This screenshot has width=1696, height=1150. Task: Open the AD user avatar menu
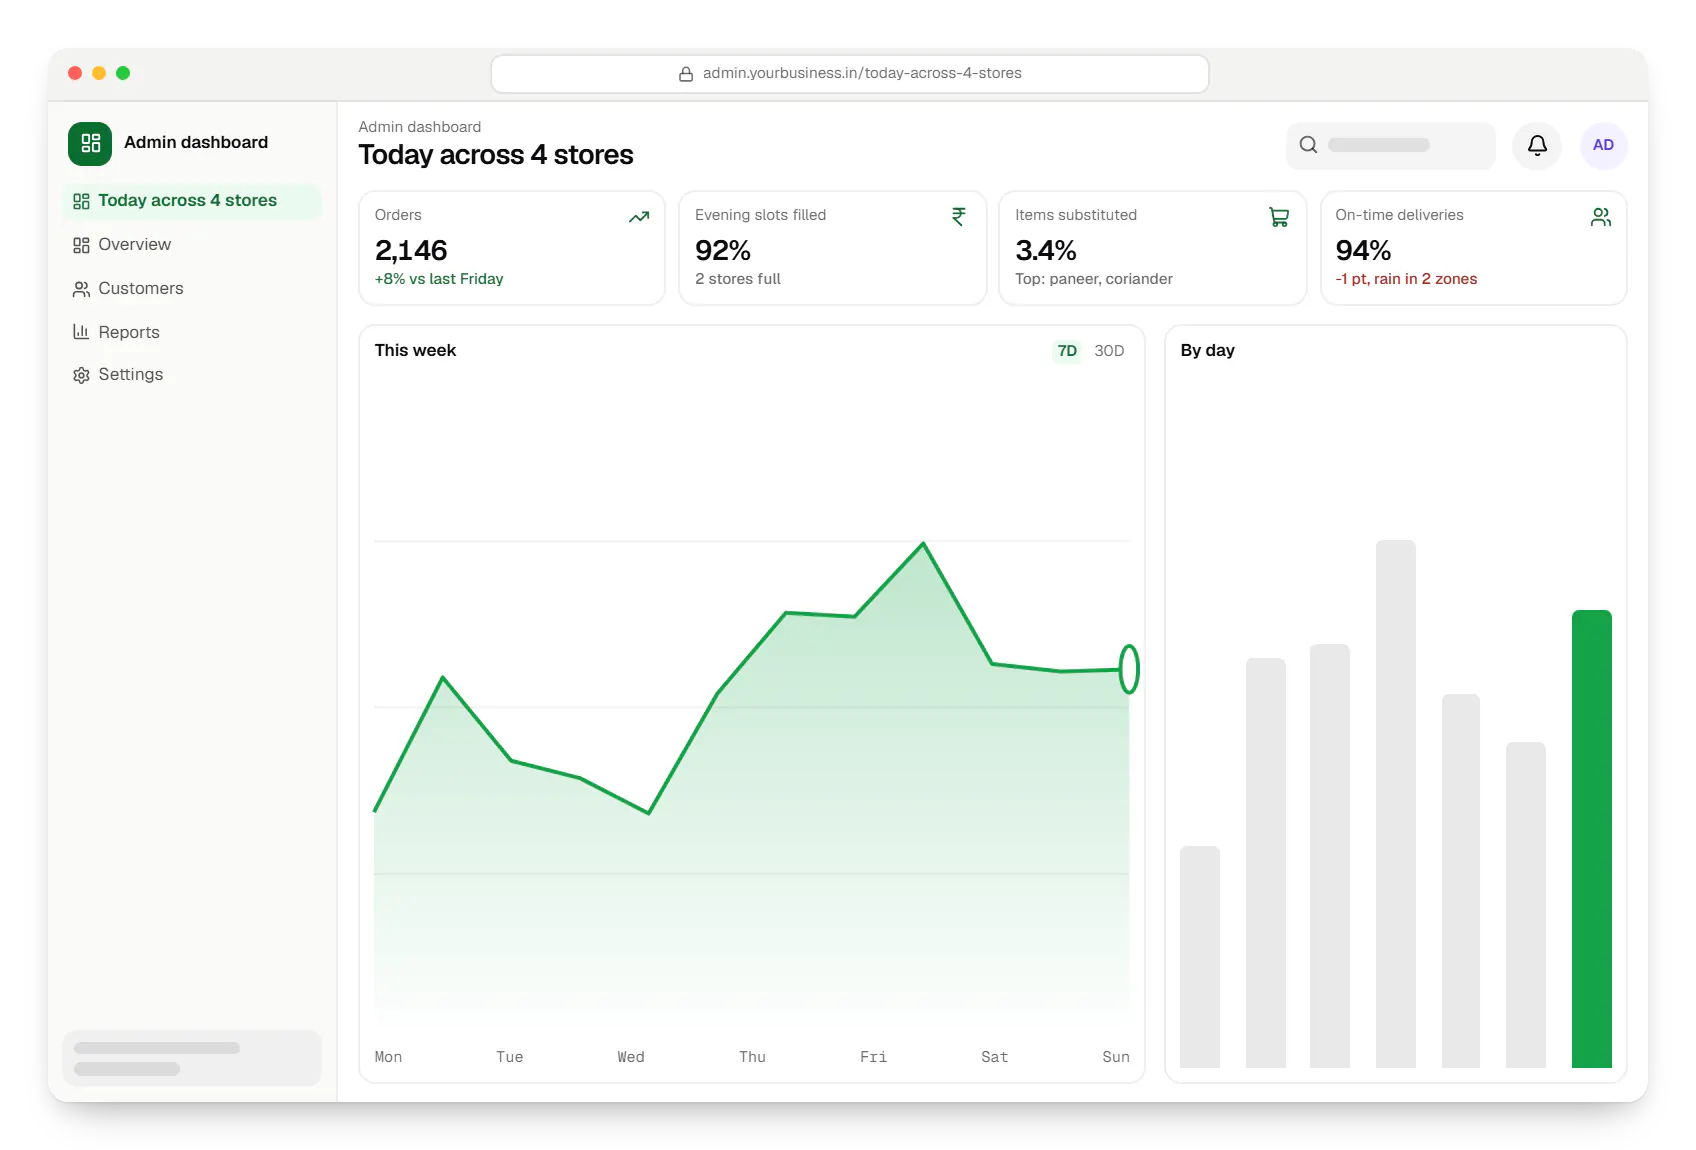click(1603, 145)
